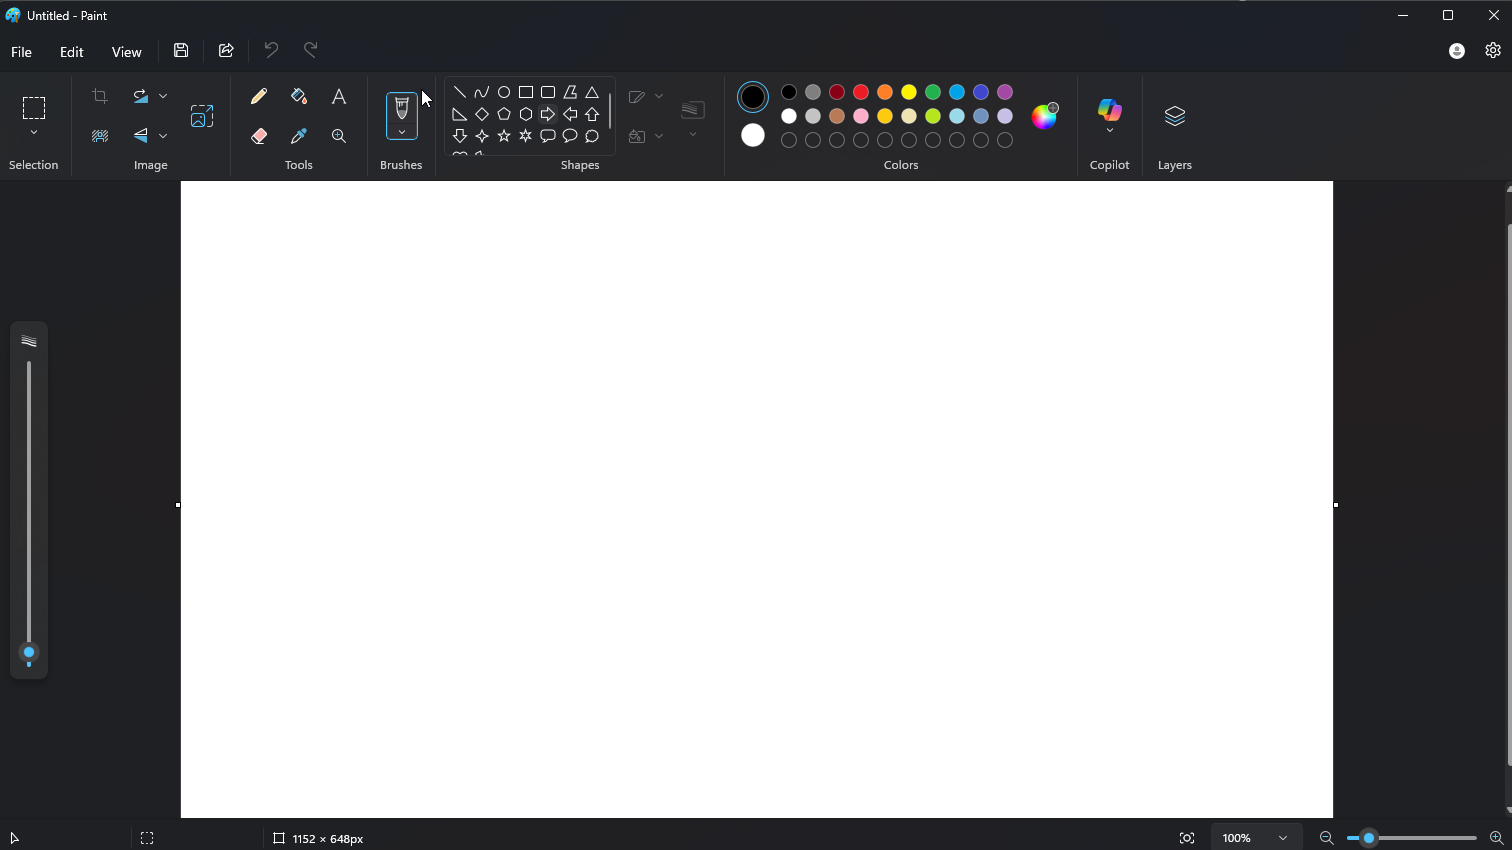Click the zoom in magnifier icon
This screenshot has width=1512, height=850.
[1496, 838]
